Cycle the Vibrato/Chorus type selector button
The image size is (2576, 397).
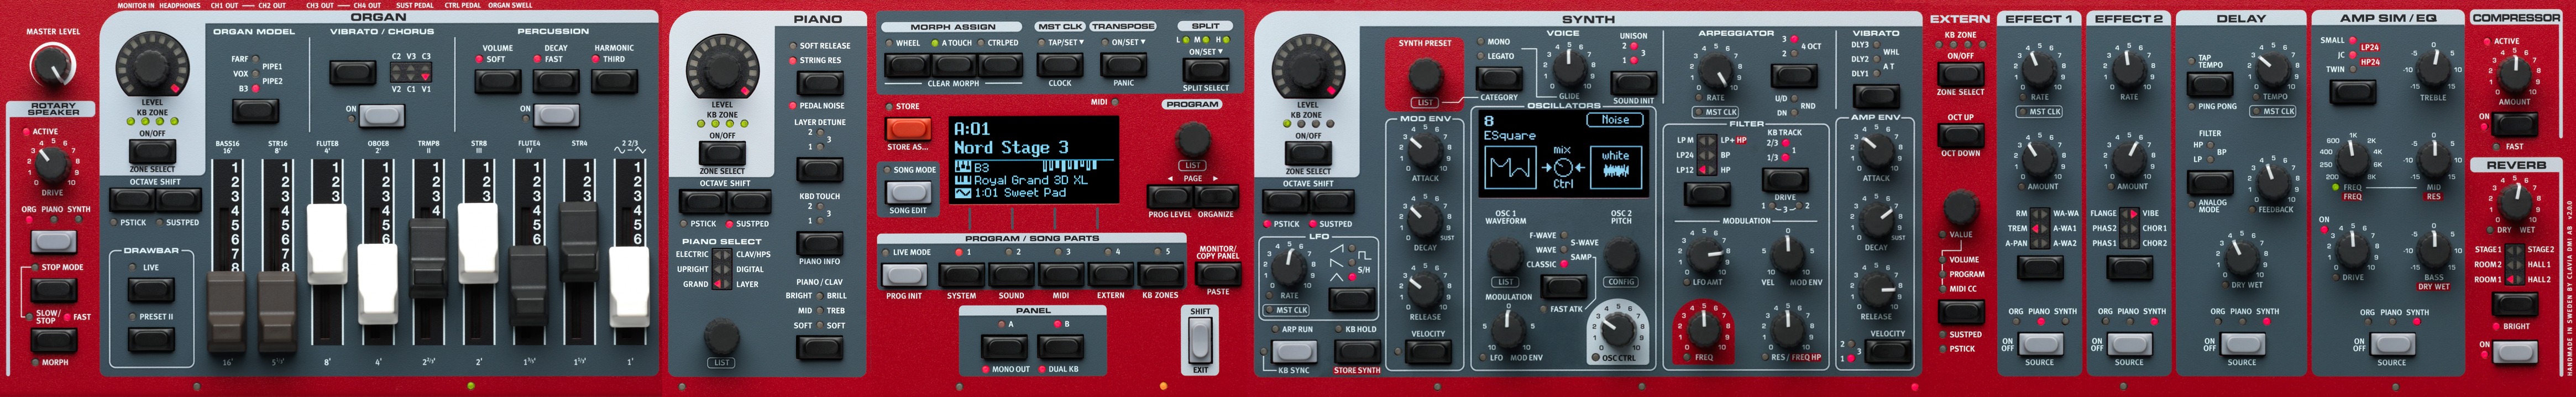pos(352,73)
